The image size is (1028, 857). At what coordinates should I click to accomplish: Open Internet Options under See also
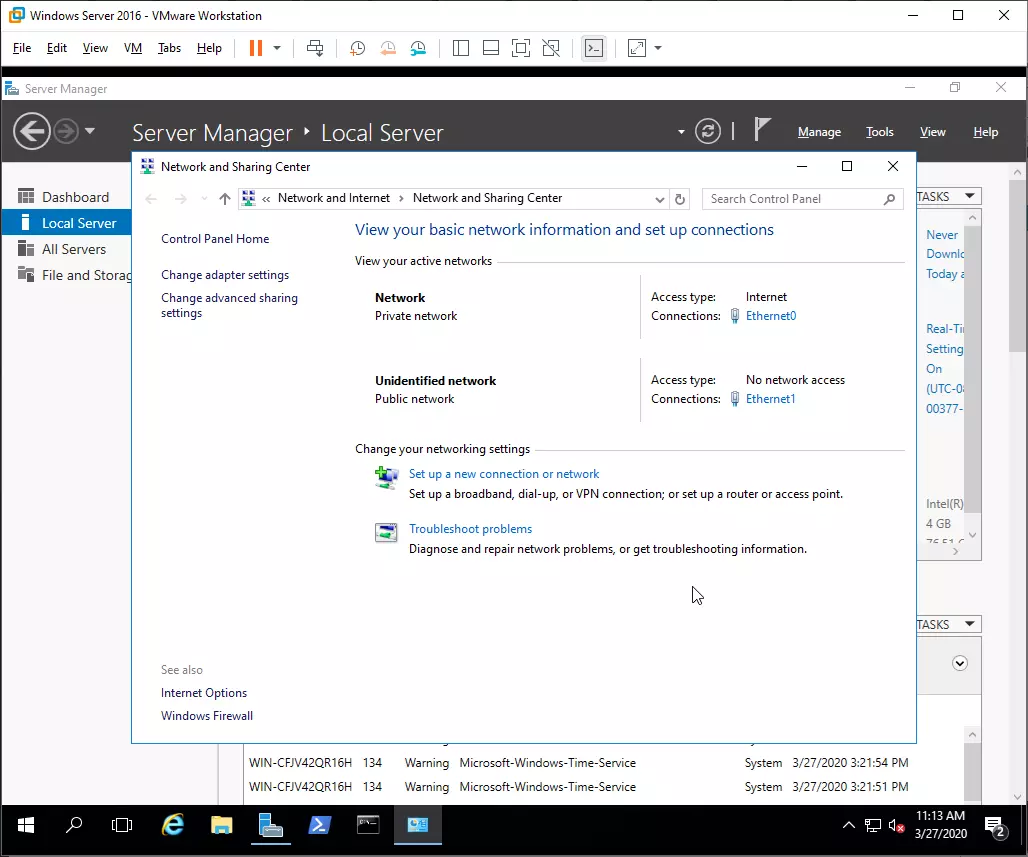(x=204, y=692)
